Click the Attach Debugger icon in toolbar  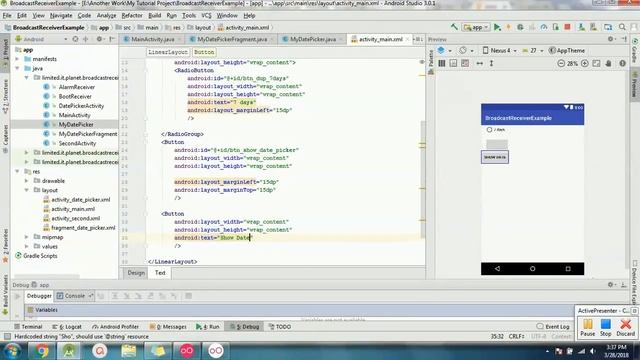pos(556,27)
